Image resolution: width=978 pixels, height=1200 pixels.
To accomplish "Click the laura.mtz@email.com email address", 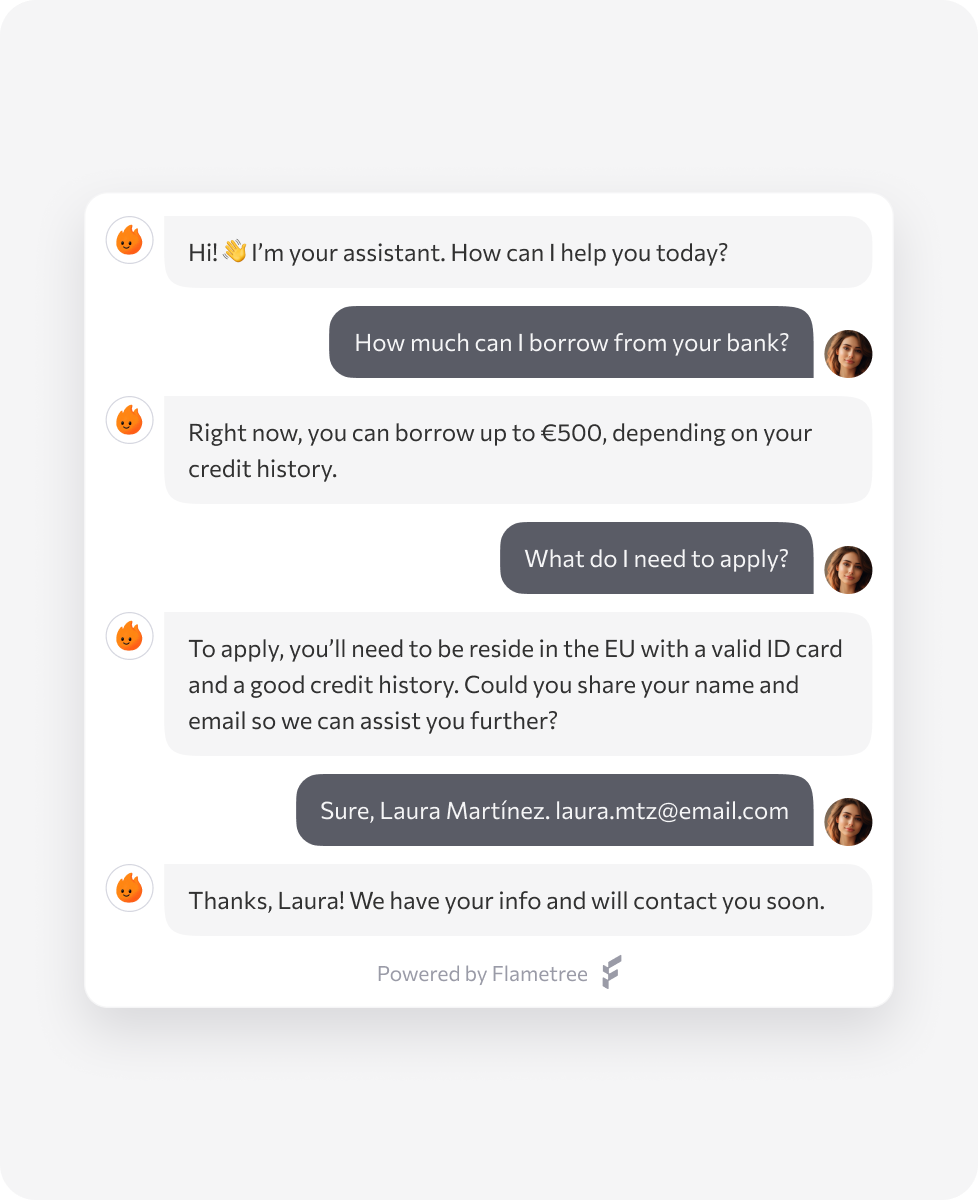I will (672, 811).
